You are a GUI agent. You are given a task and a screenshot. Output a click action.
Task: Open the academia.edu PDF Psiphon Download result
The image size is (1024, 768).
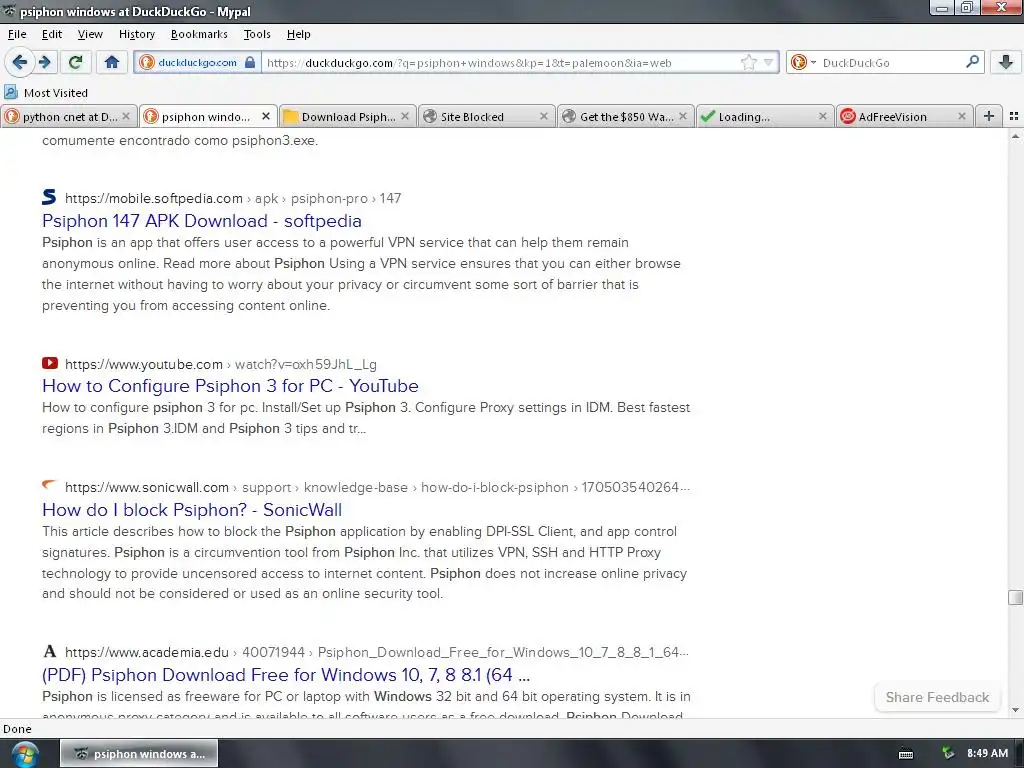pyautogui.click(x=285, y=675)
